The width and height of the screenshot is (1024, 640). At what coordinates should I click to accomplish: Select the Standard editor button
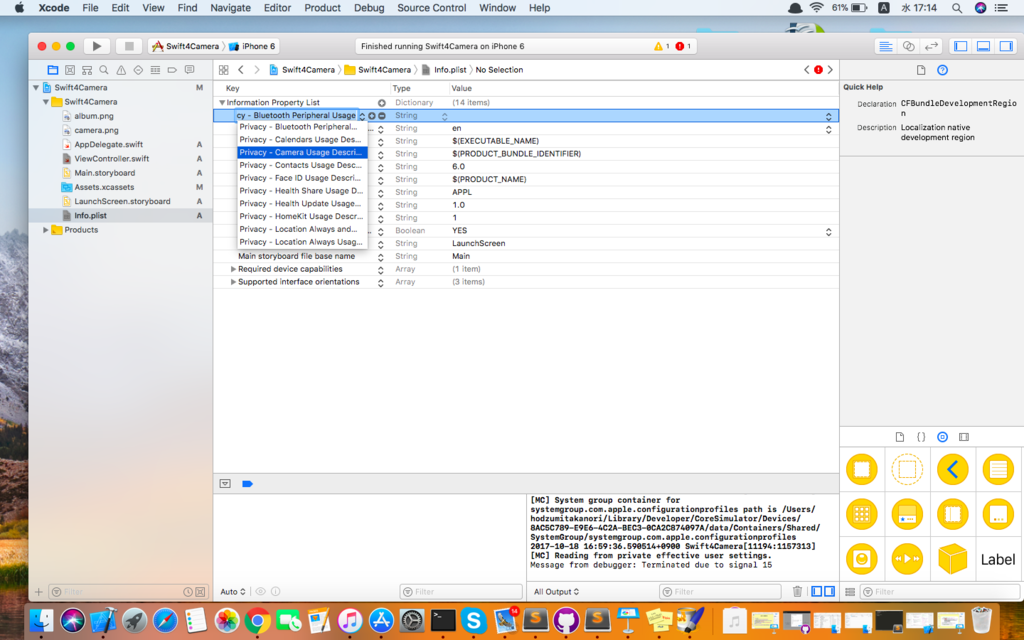[886, 46]
